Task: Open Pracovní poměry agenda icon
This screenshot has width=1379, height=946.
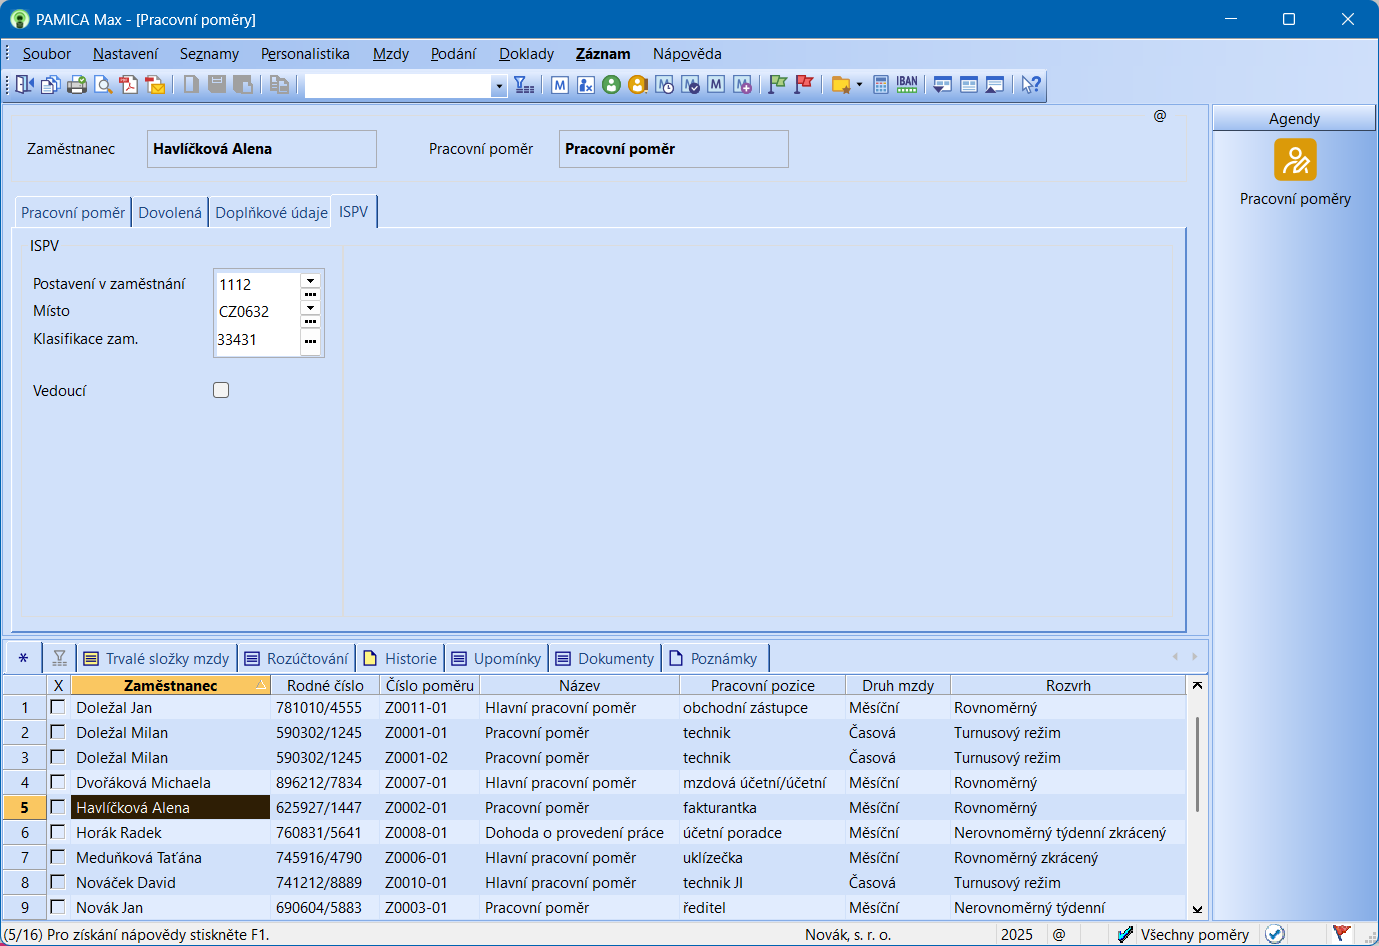Action: [x=1295, y=160]
